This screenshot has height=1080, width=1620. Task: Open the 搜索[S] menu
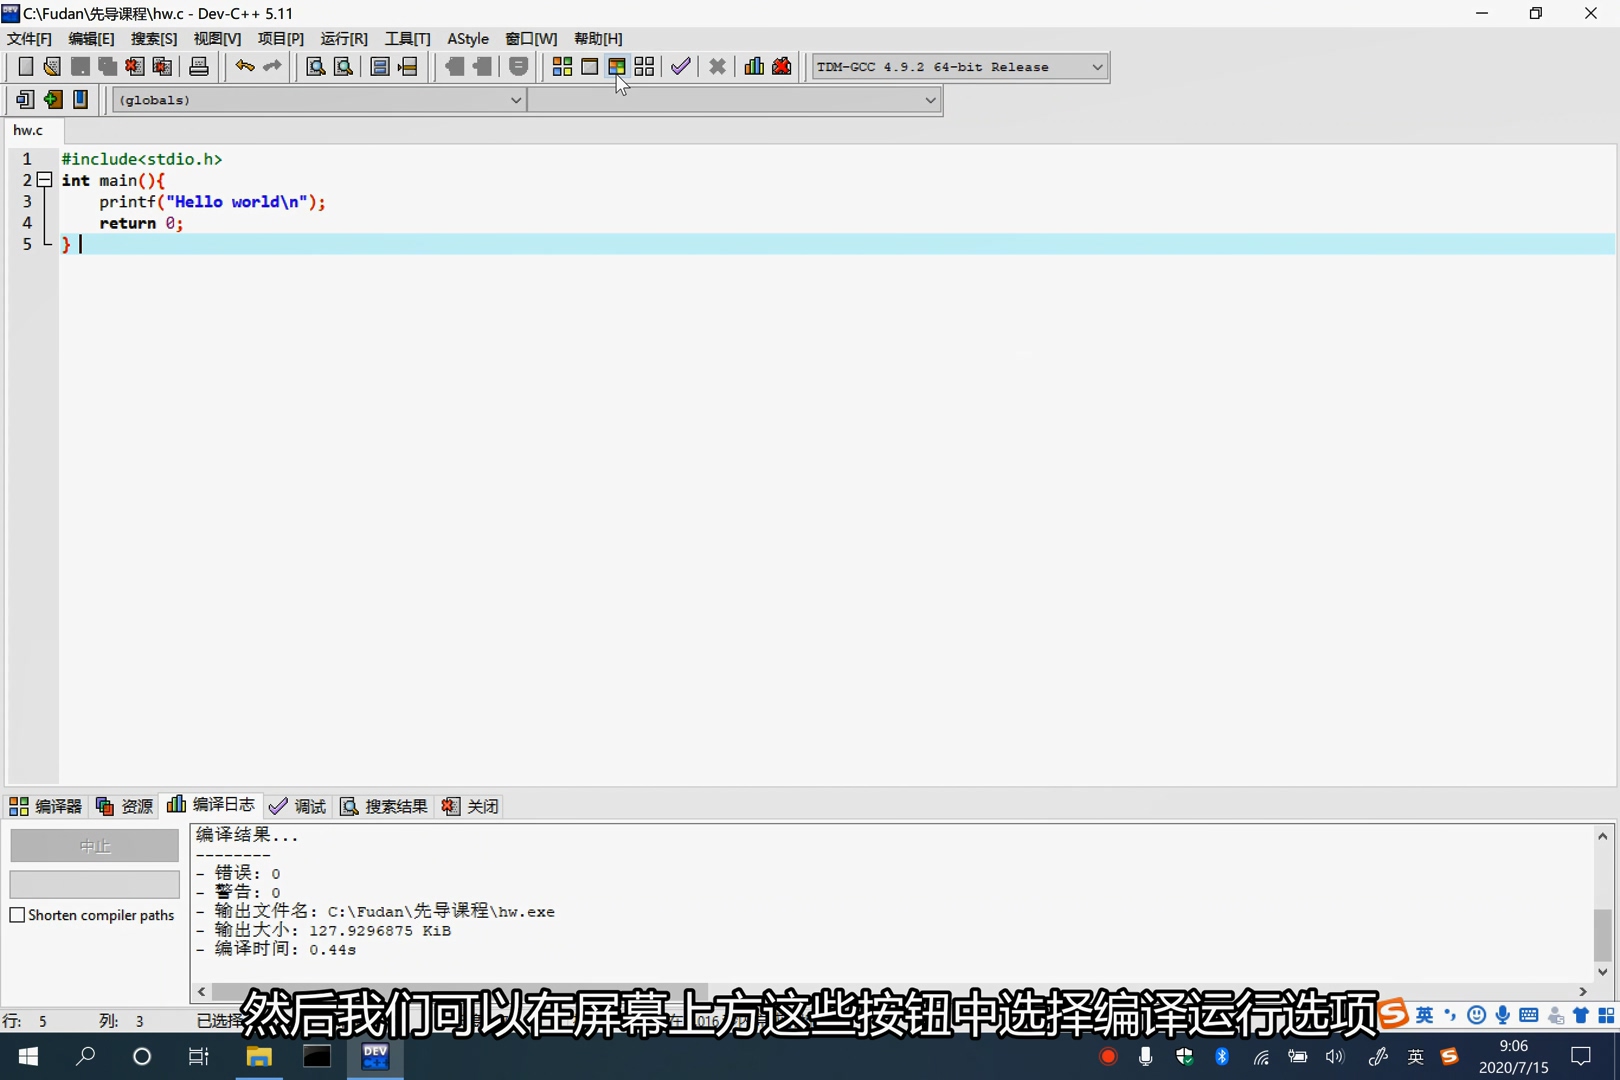click(154, 38)
